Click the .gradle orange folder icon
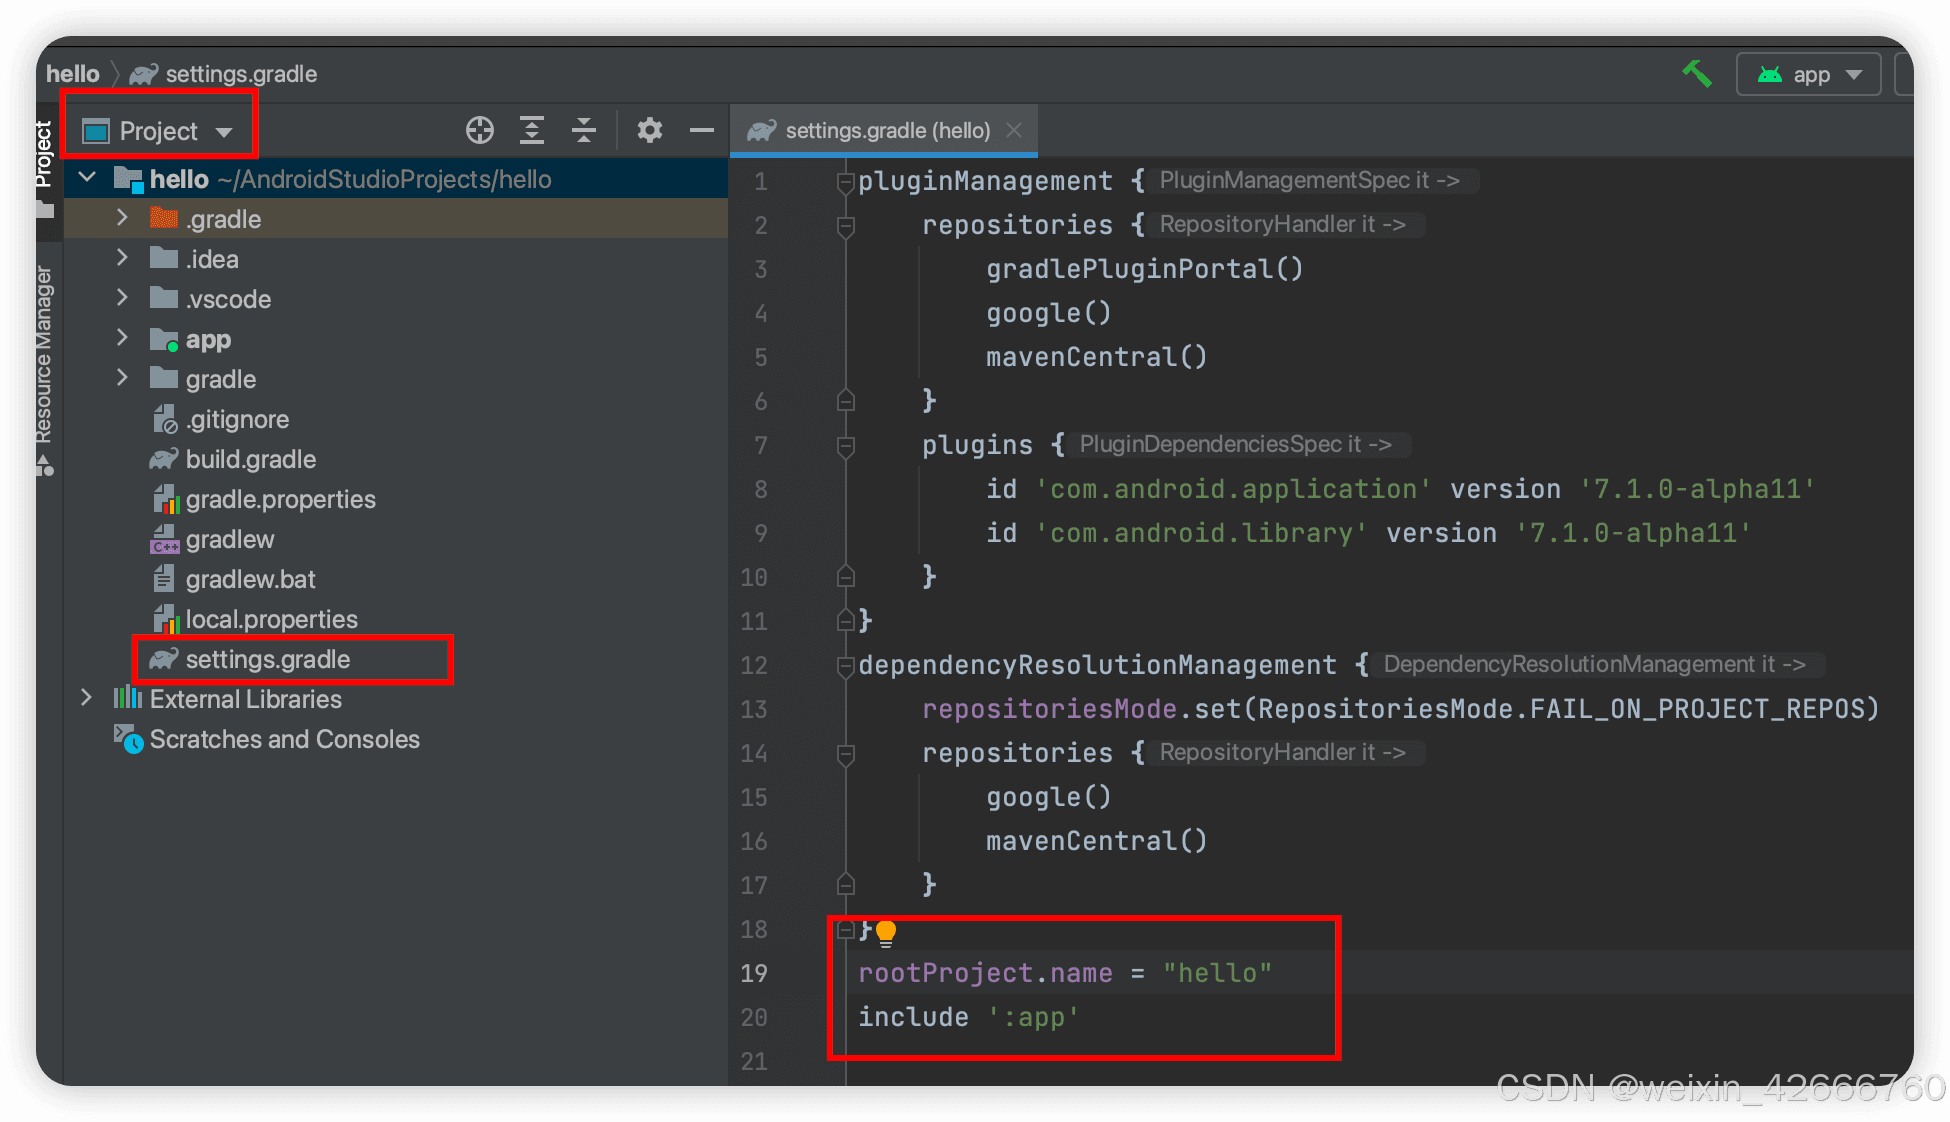This screenshot has height=1122, width=1950. pos(164,218)
